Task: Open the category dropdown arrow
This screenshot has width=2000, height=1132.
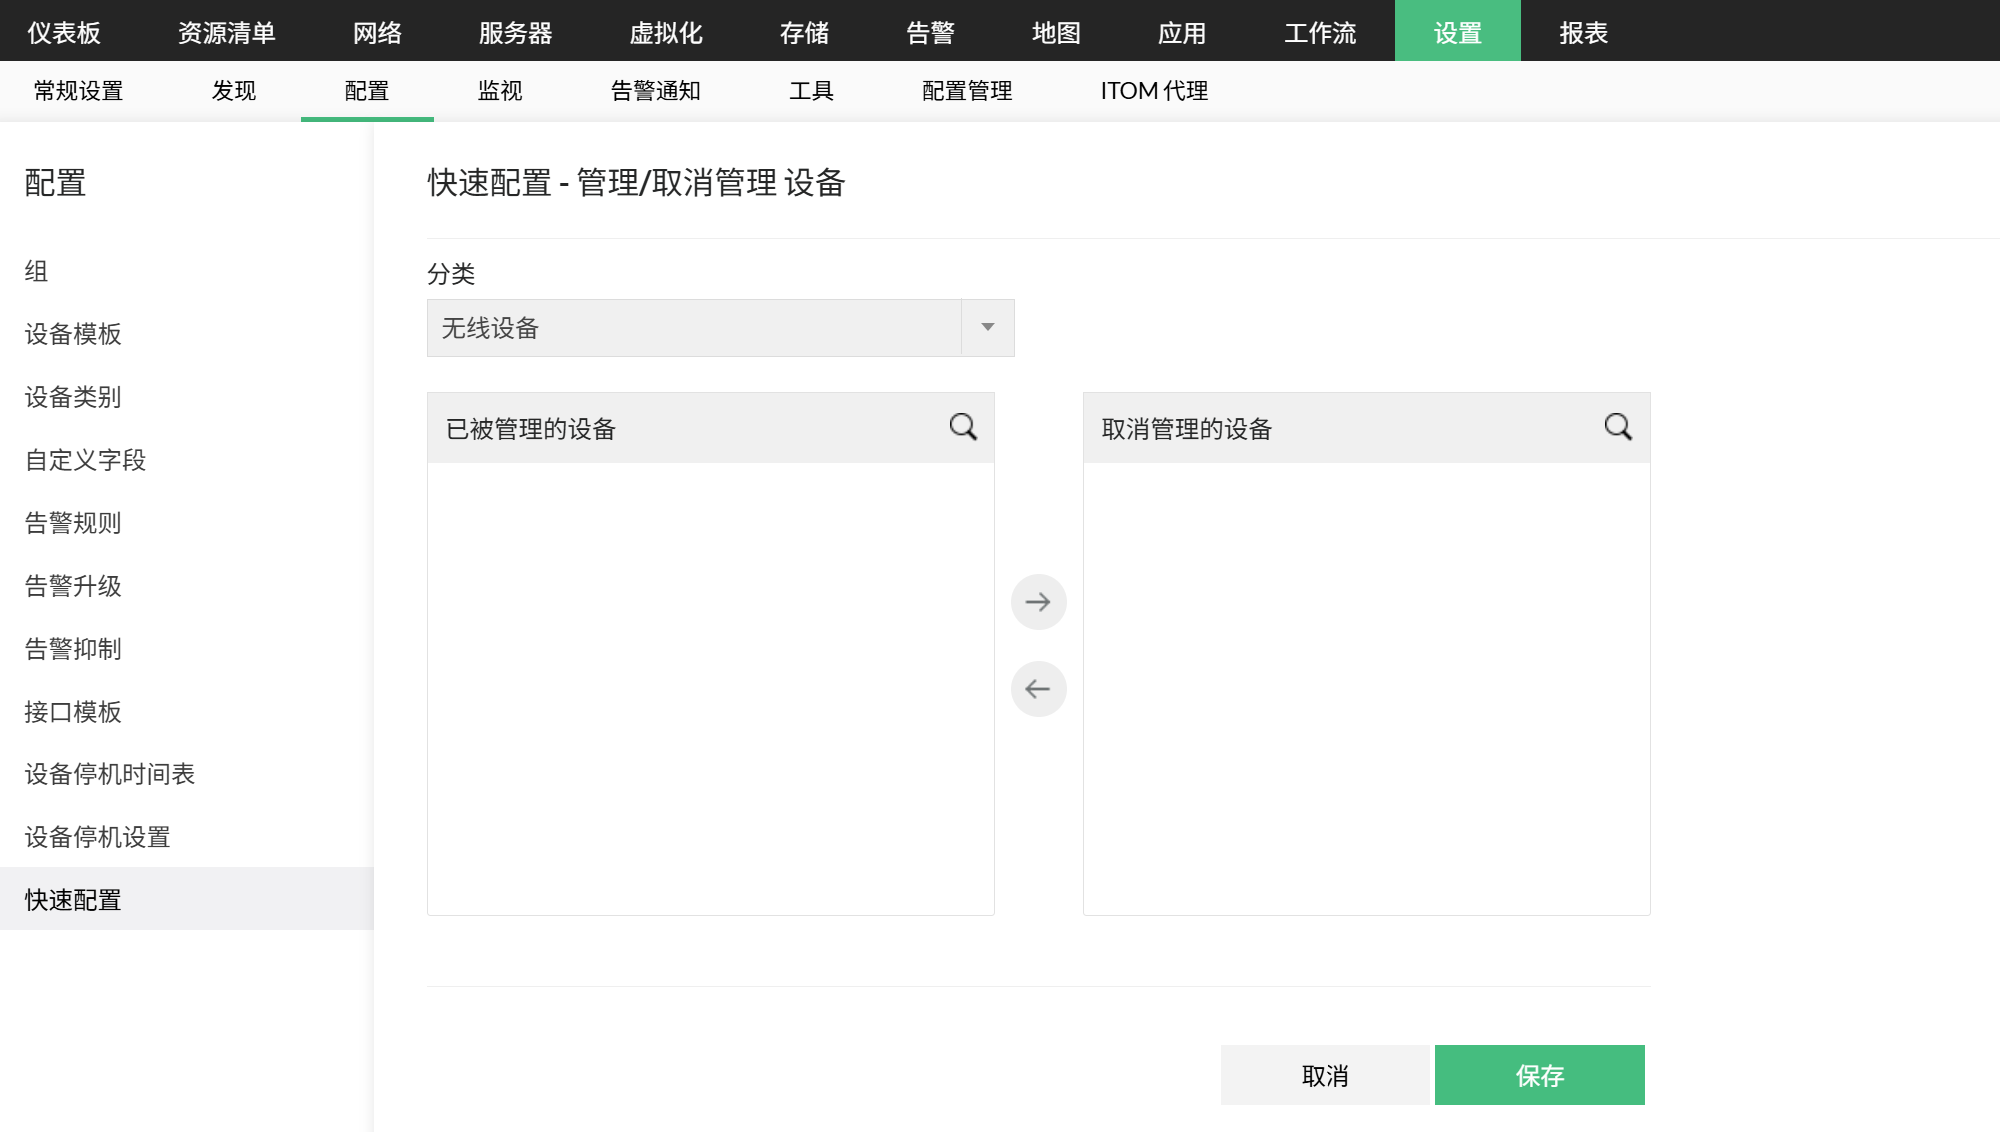Action: click(x=988, y=328)
